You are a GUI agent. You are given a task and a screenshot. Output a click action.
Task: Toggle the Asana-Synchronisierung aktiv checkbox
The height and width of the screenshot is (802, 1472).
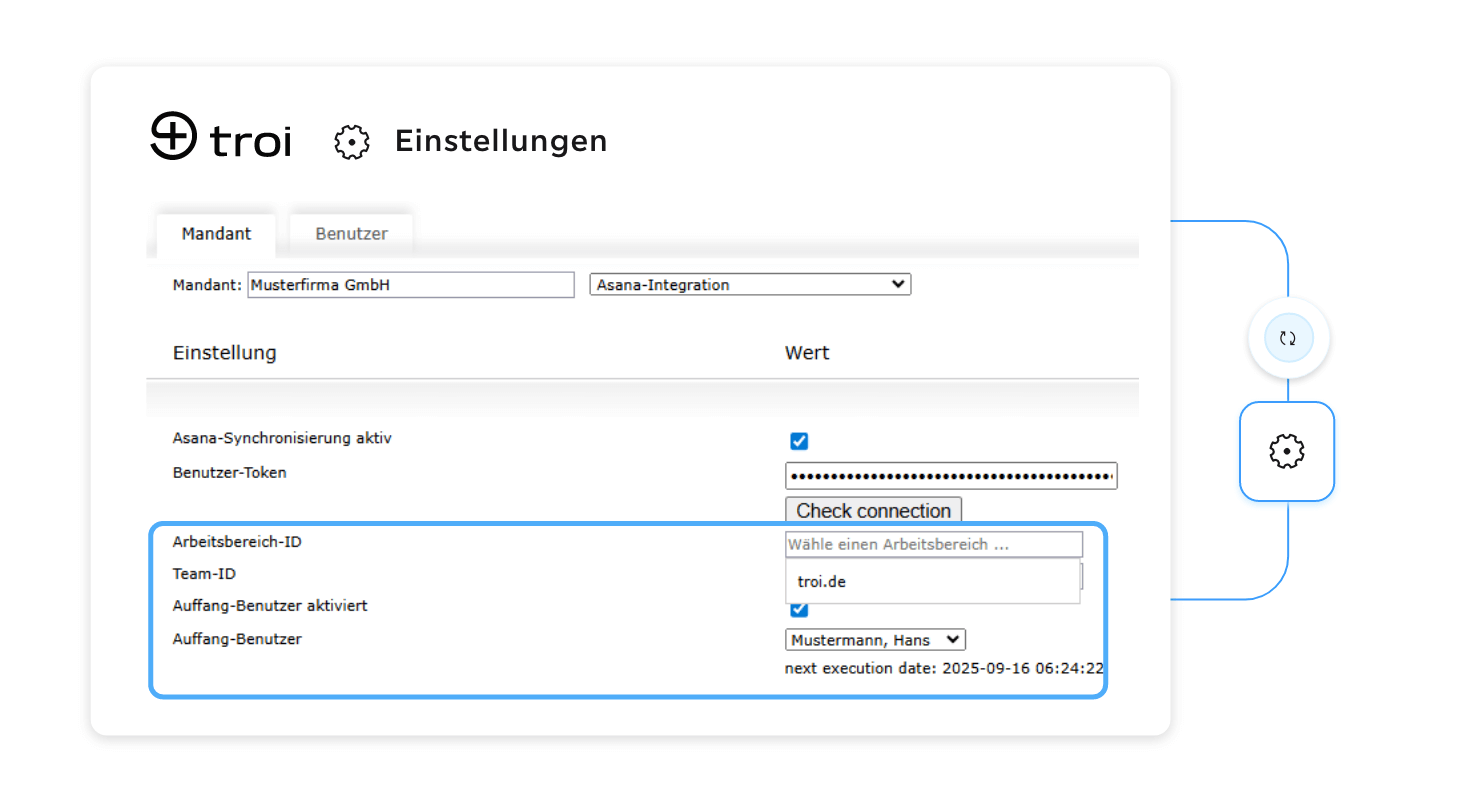click(799, 441)
